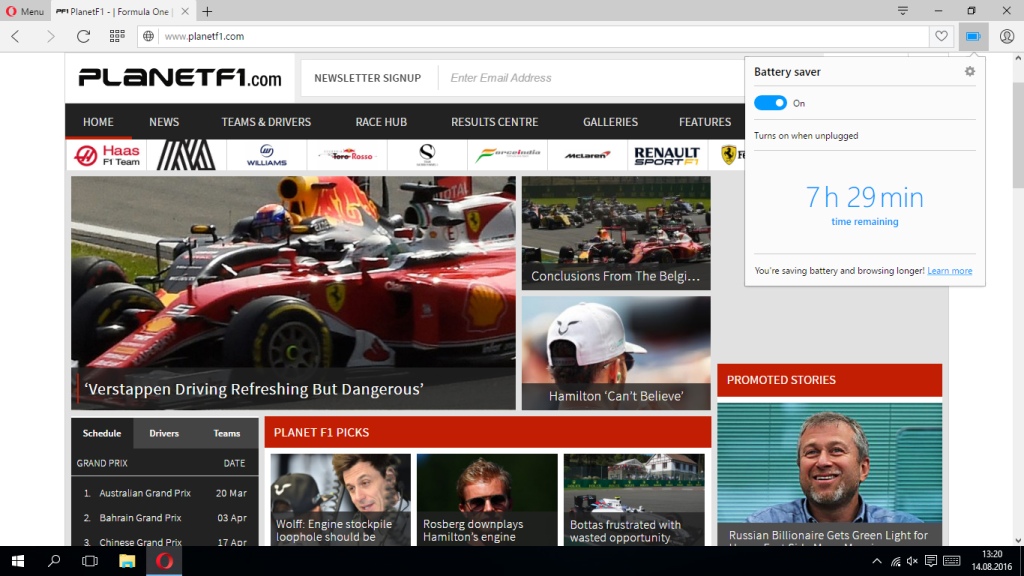The width and height of the screenshot is (1024, 576).
Task: Show hidden system tray icons
Action: click(x=877, y=561)
